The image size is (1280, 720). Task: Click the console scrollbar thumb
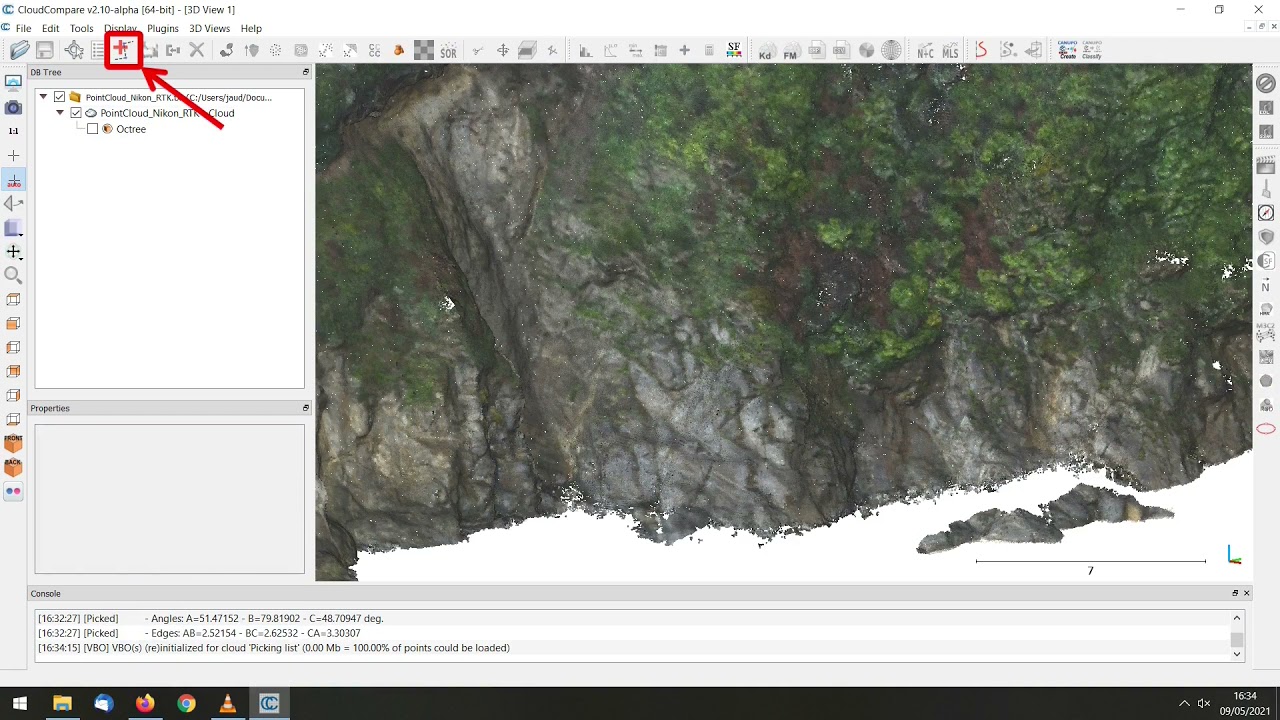coord(1237,640)
